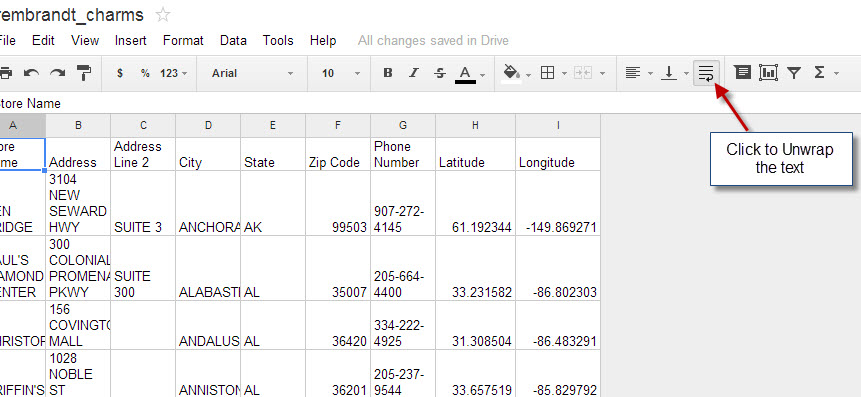Click the Insert comment icon
The width and height of the screenshot is (861, 397).
click(742, 72)
